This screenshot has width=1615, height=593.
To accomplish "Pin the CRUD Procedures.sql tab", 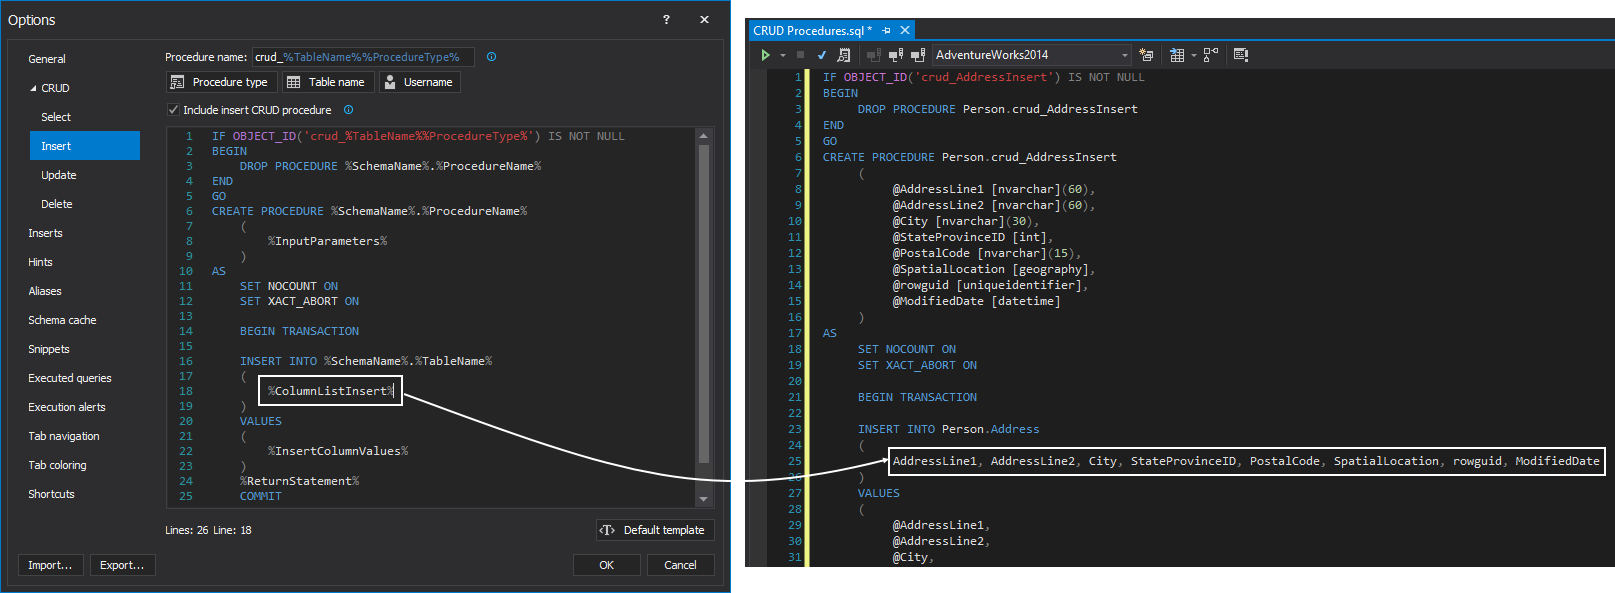I will pyautogui.click(x=886, y=31).
